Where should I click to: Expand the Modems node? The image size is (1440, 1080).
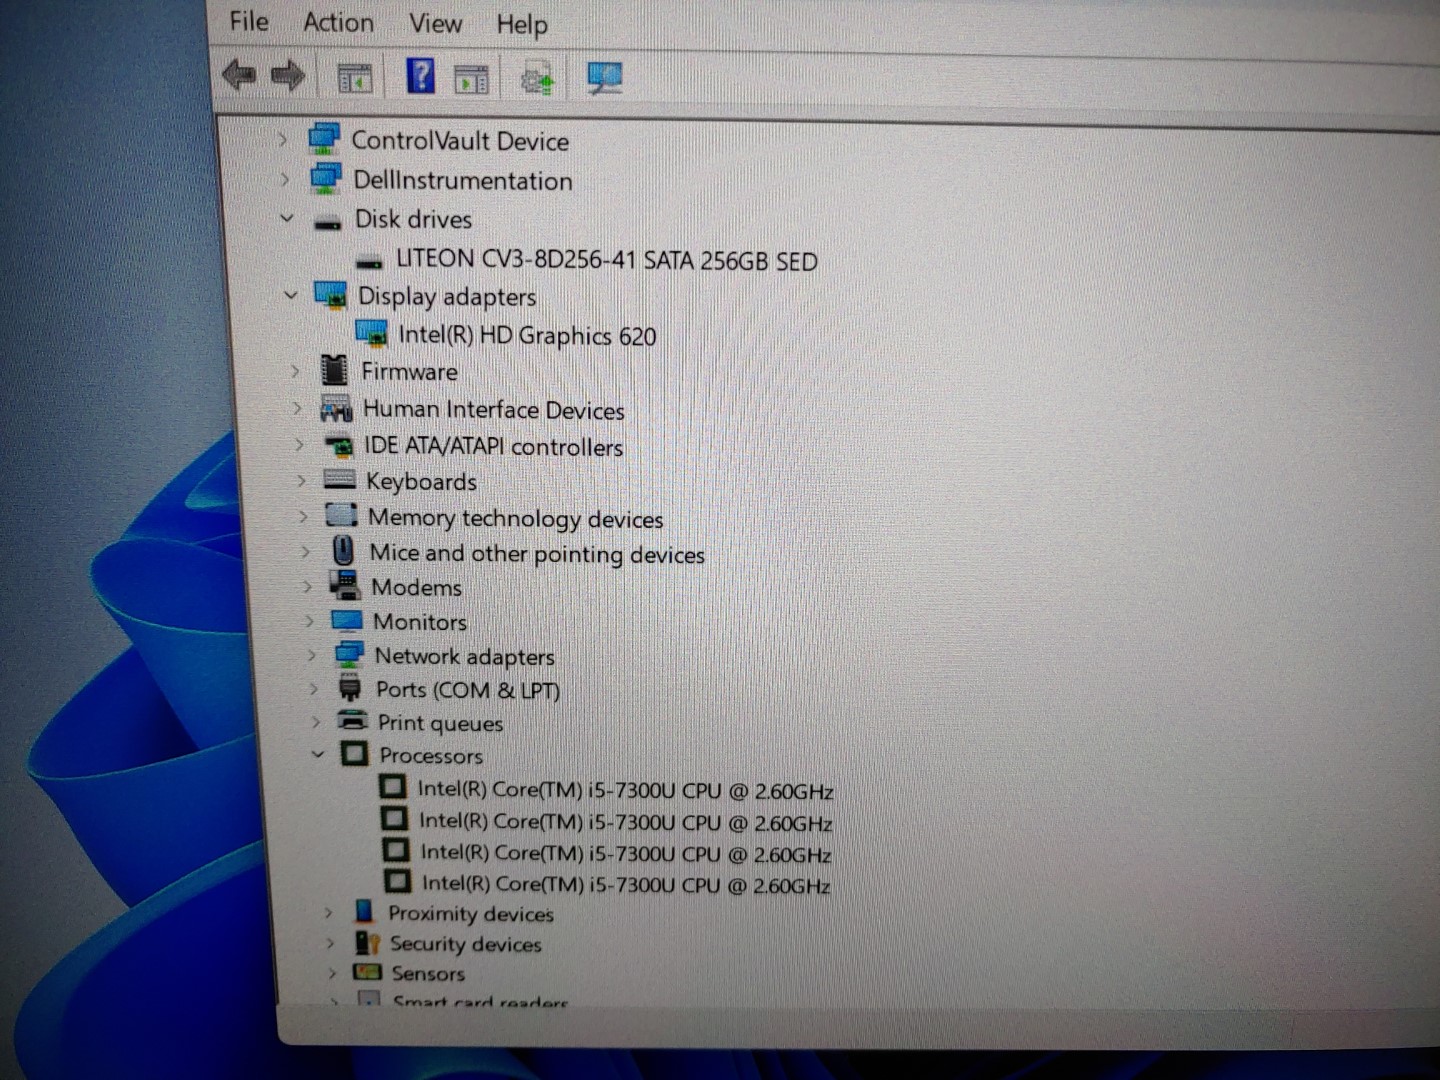tap(307, 587)
